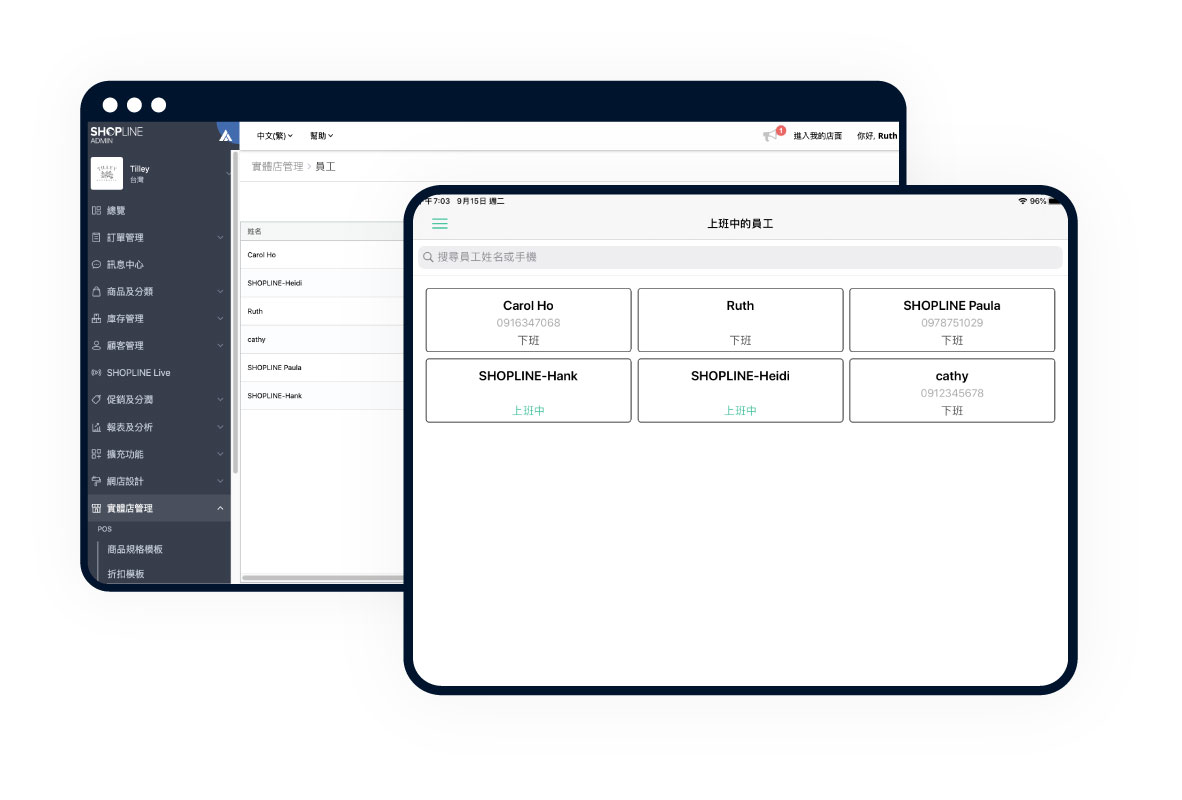Select the SHOPLINE-Heidi employee card
The width and height of the screenshot is (1182, 800).
[x=740, y=391]
